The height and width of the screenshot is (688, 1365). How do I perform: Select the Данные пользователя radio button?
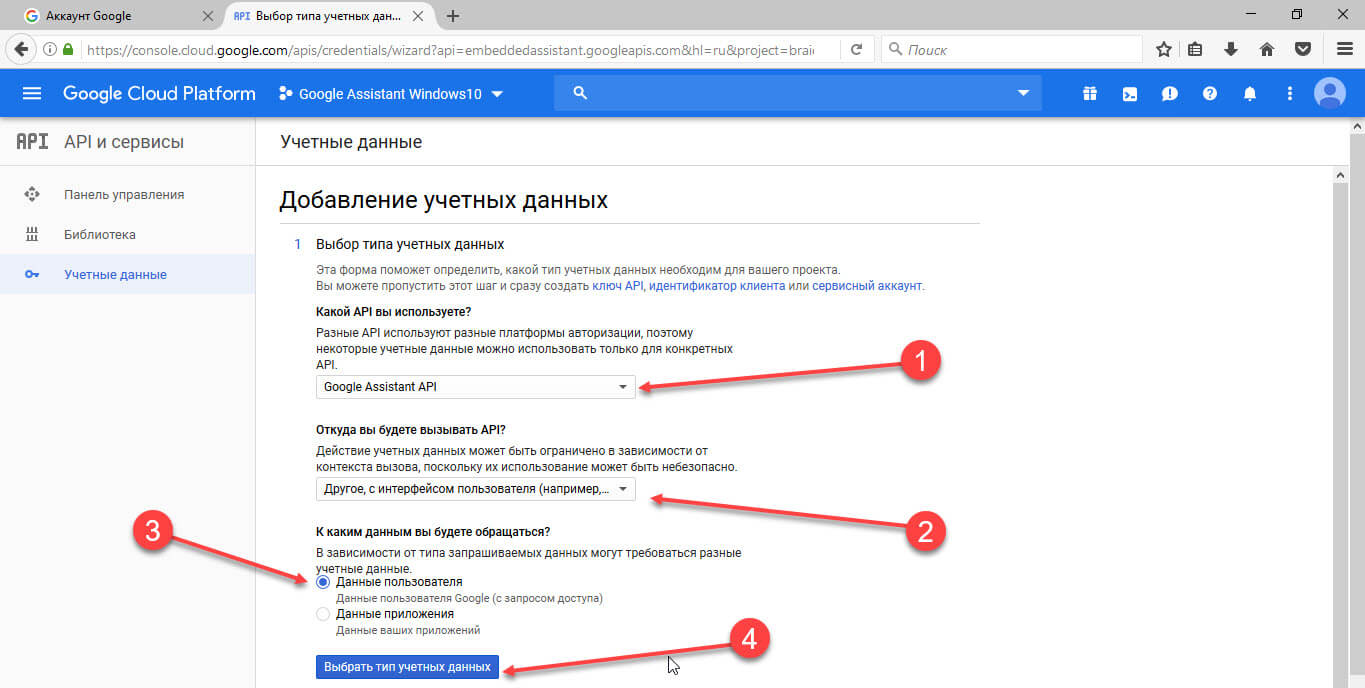[x=322, y=581]
